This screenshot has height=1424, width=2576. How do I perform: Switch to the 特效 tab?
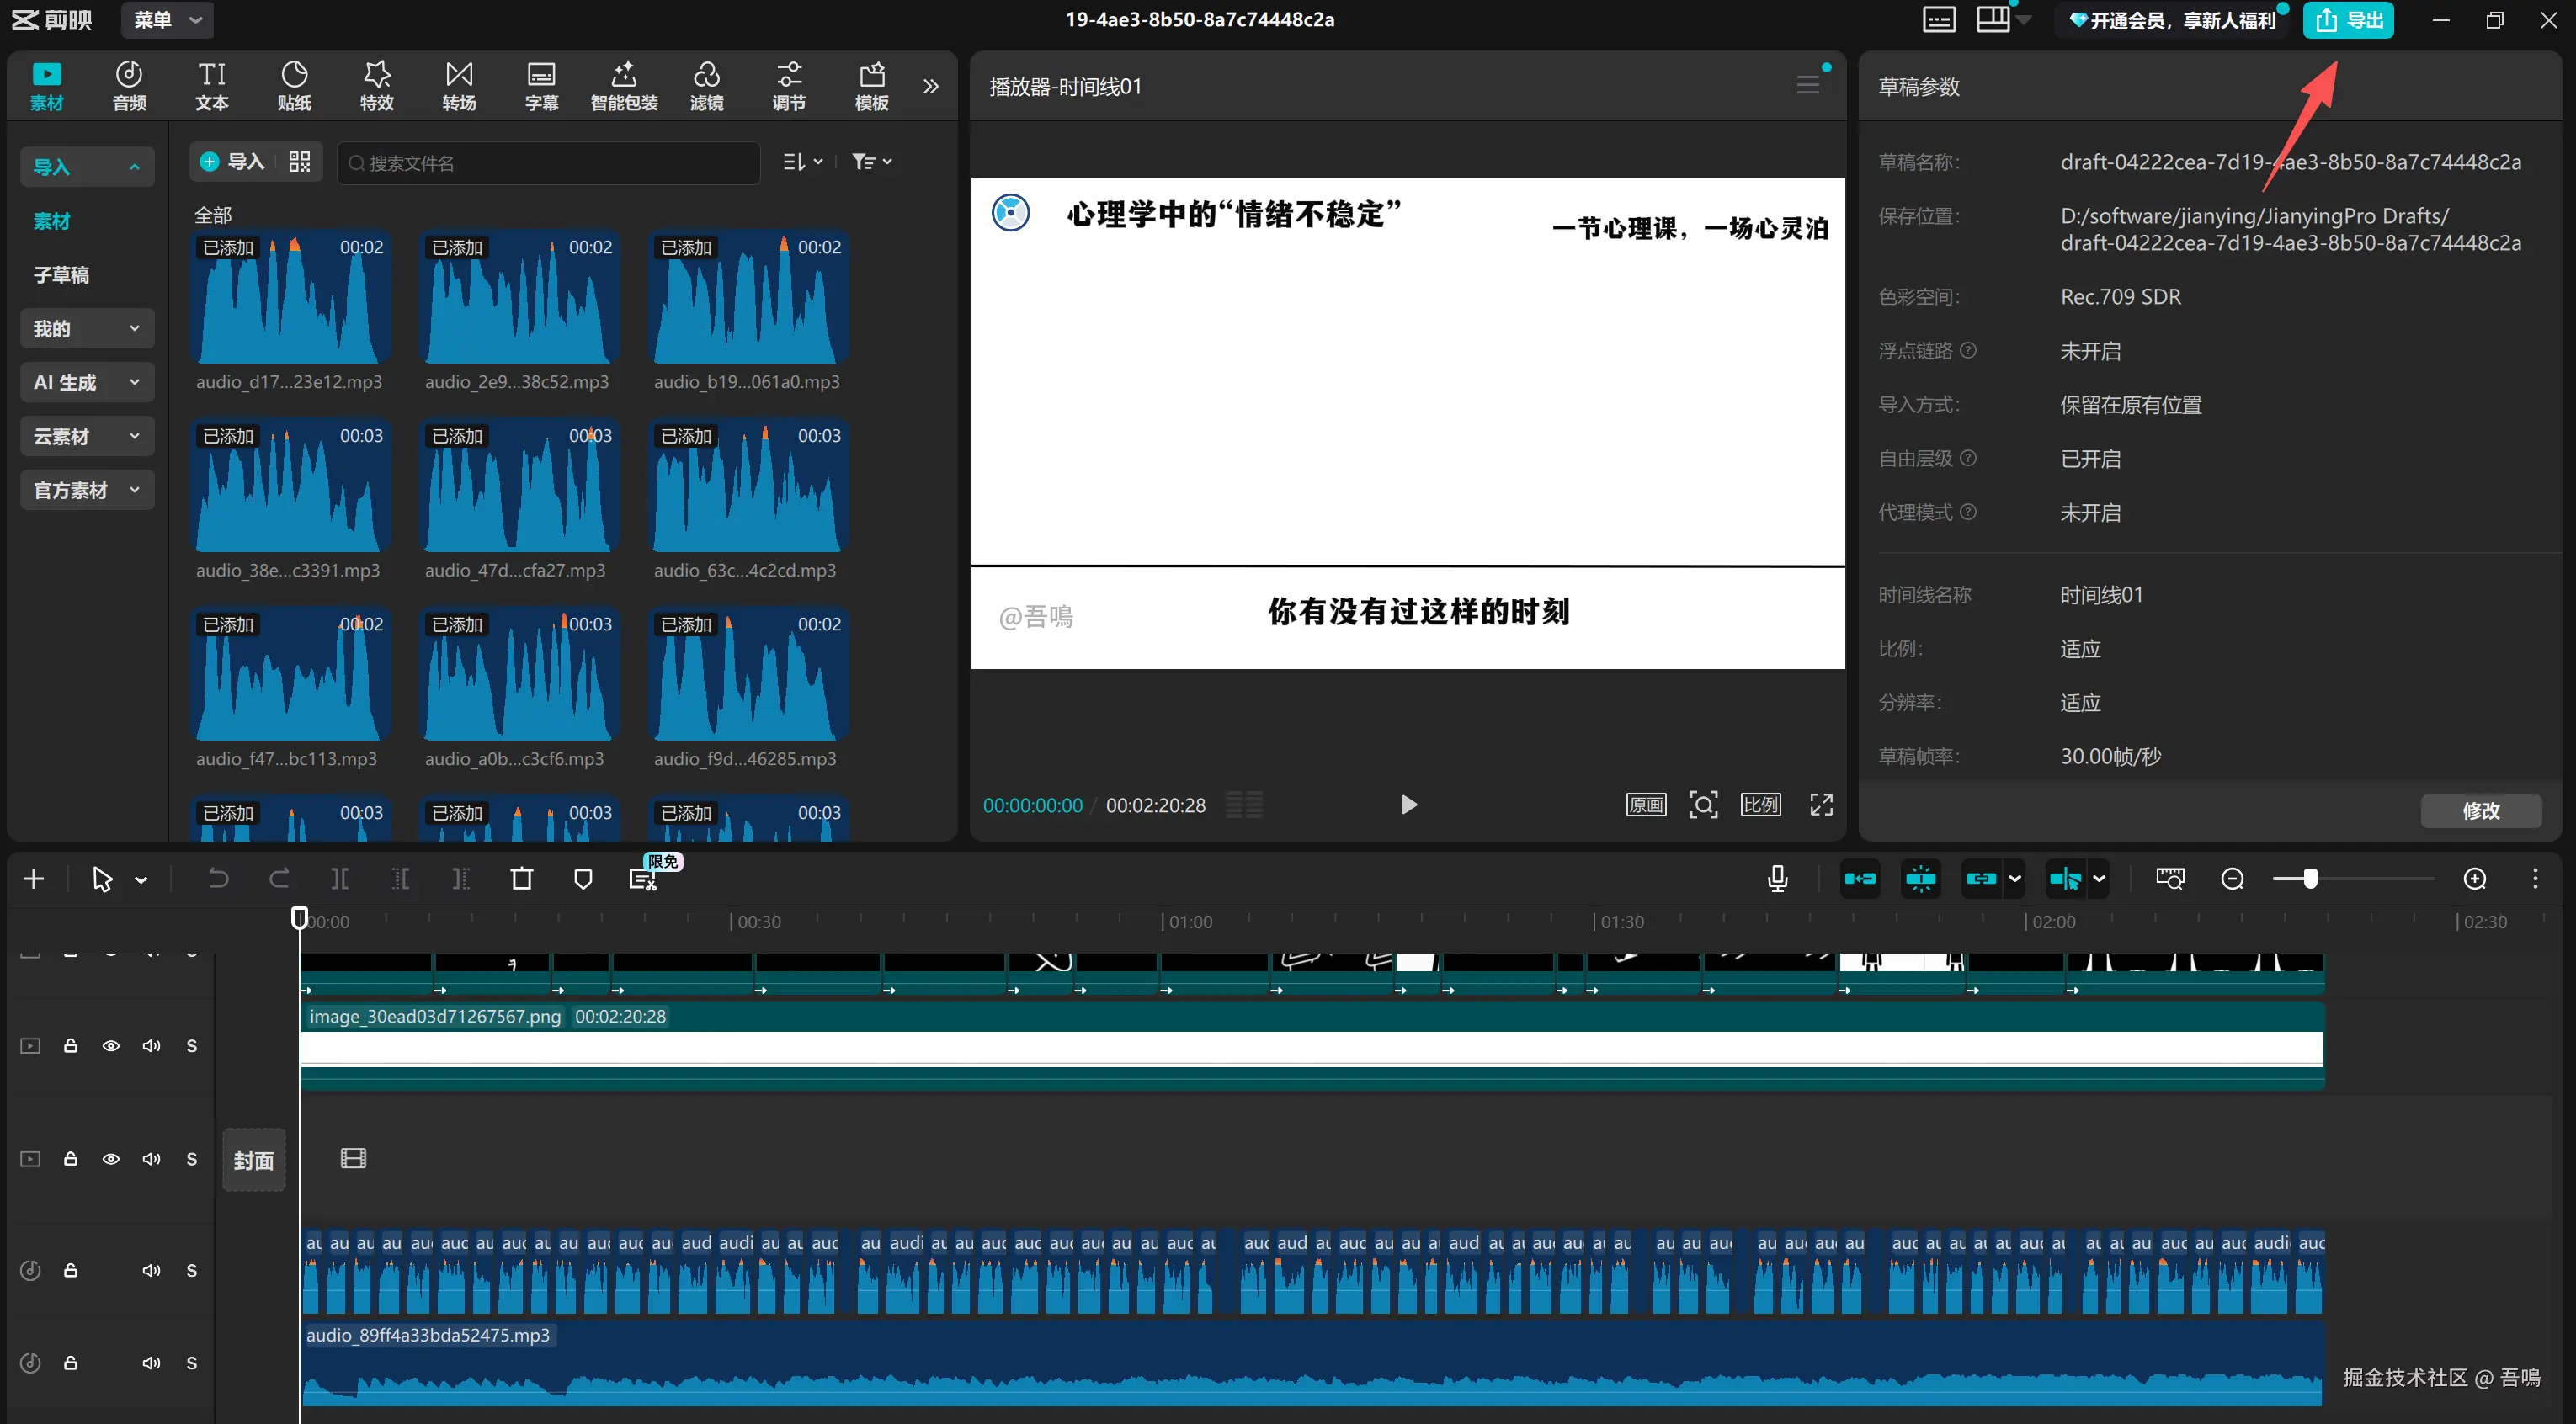[x=376, y=85]
